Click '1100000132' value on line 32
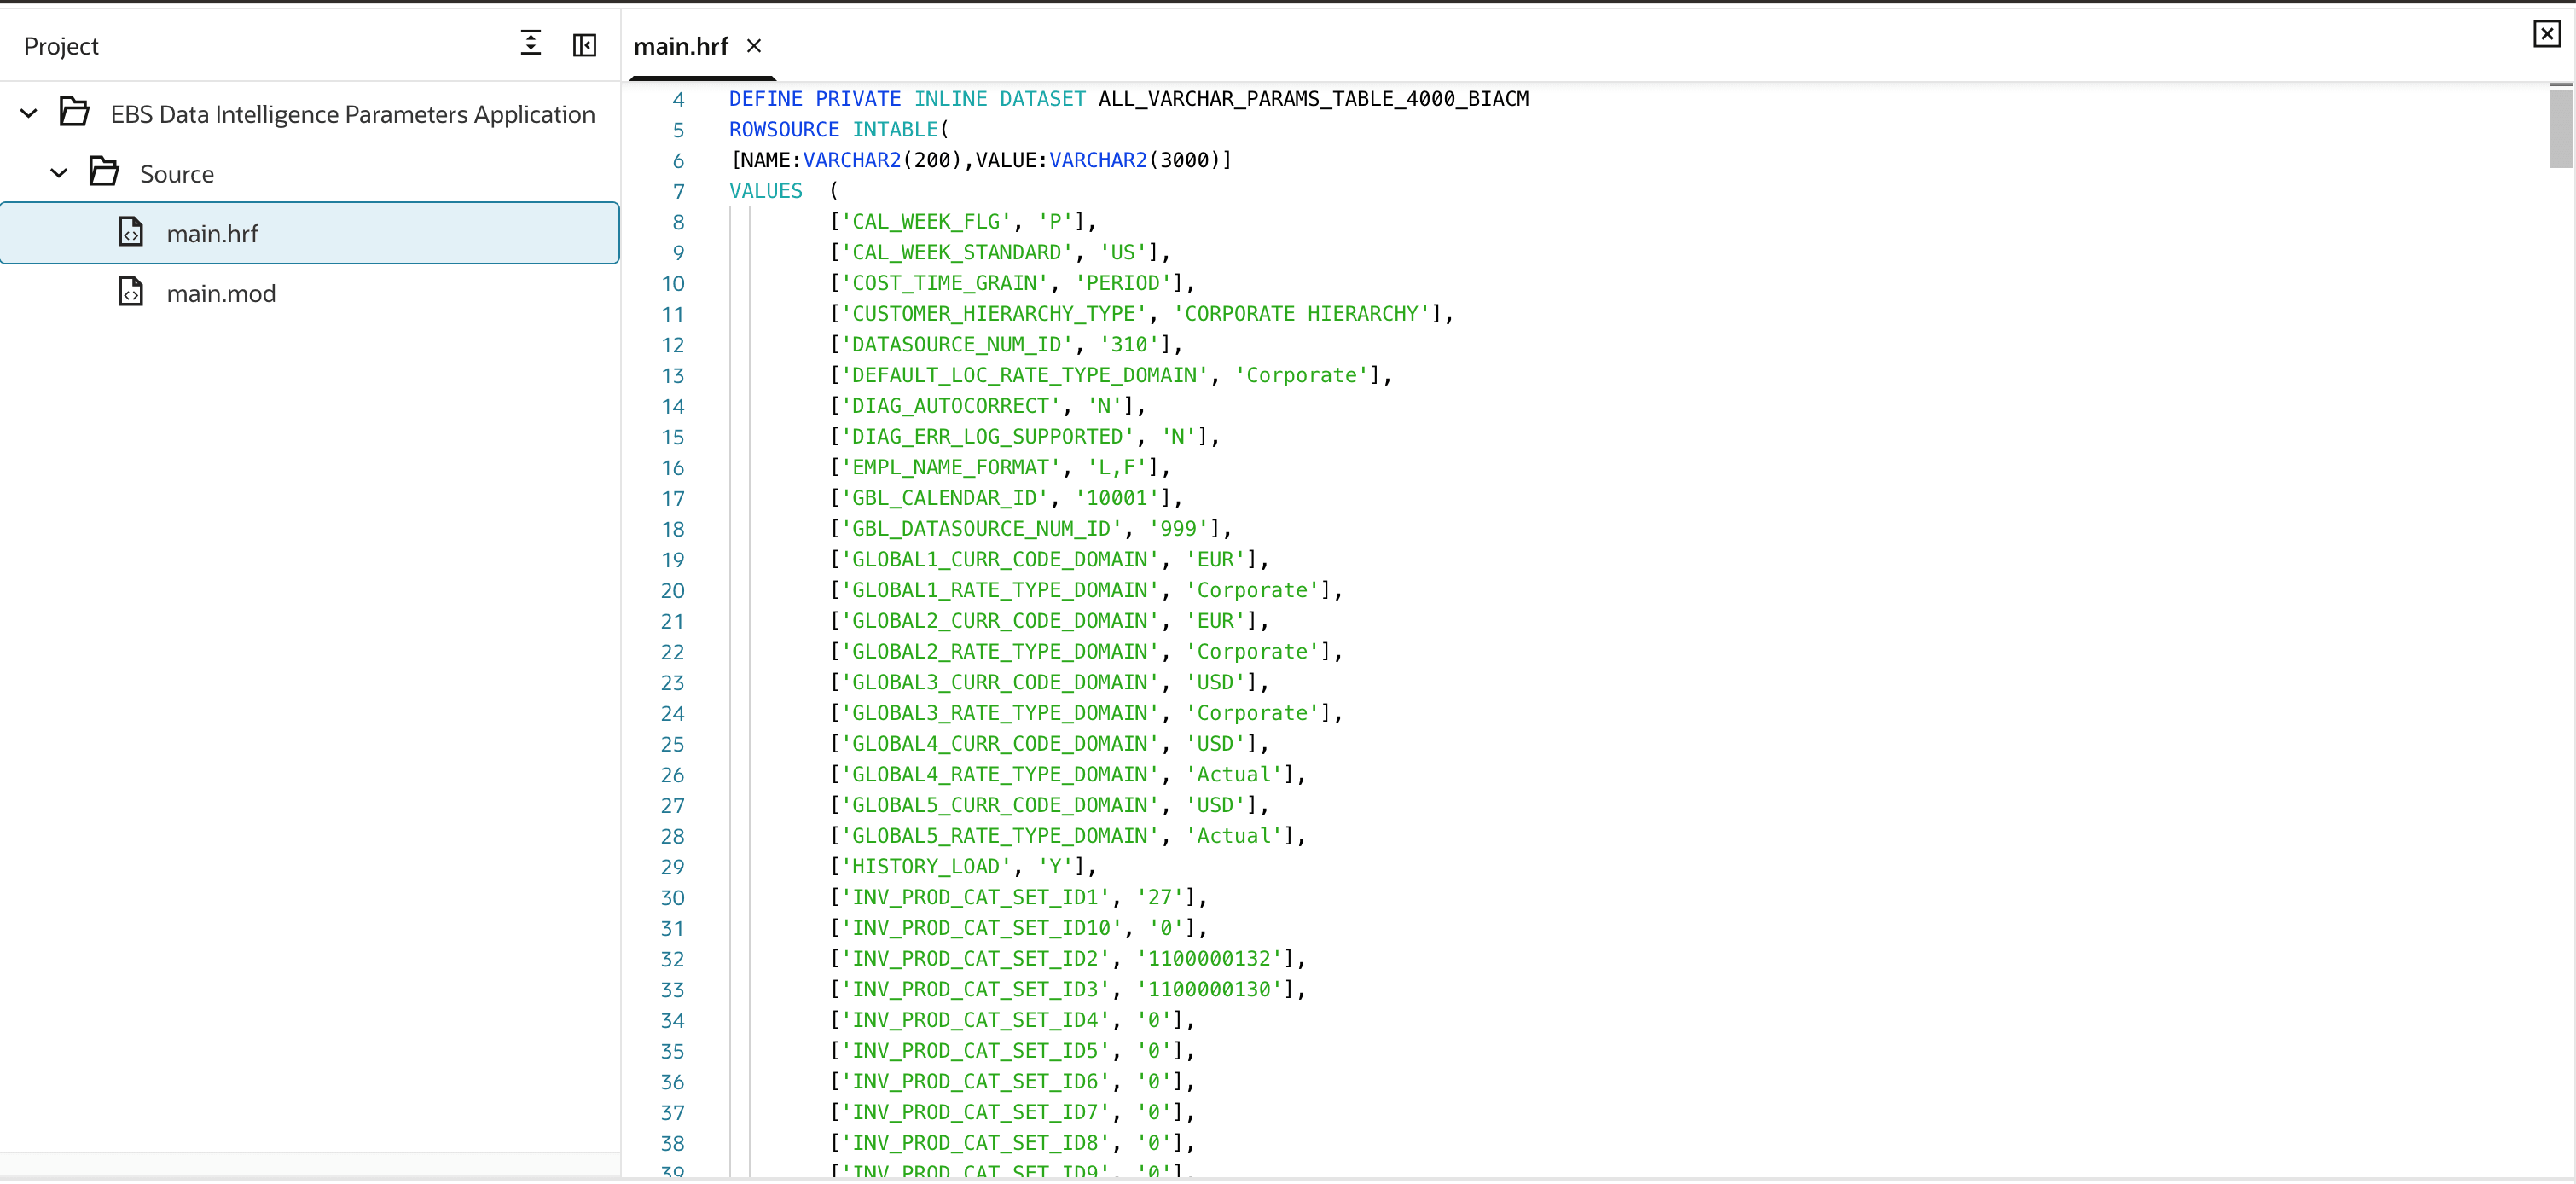Viewport: 2576px width, 1184px height. coord(1209,958)
